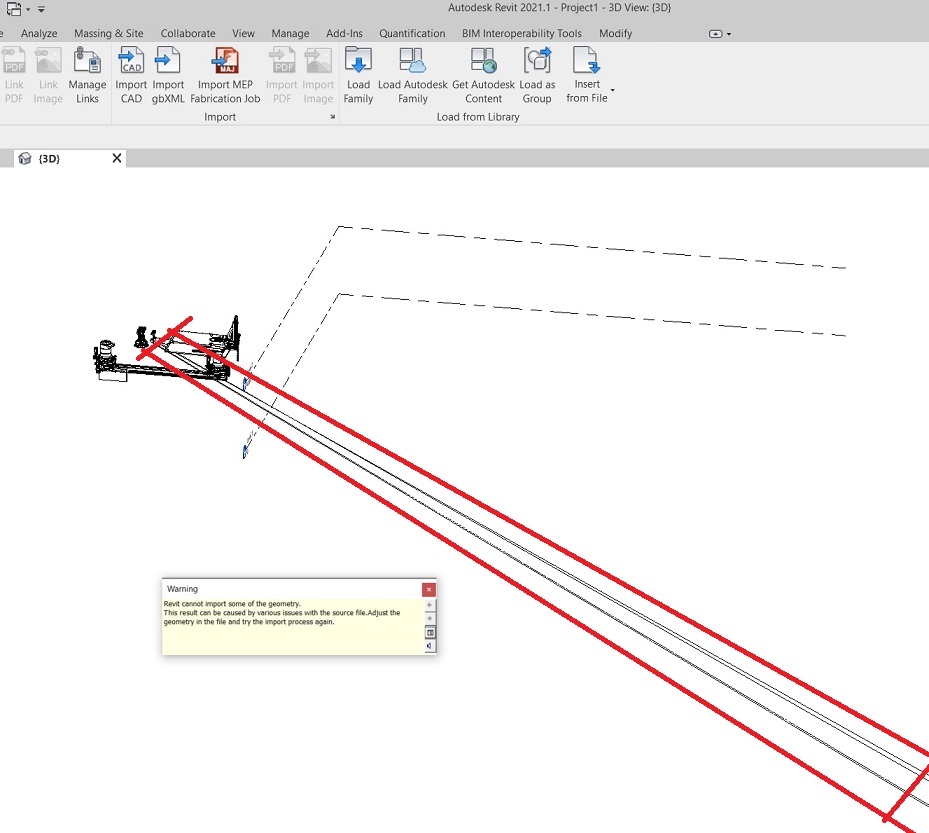The height and width of the screenshot is (833, 929).
Task: Switch to the Manage ribbon tab
Action: [x=290, y=33]
